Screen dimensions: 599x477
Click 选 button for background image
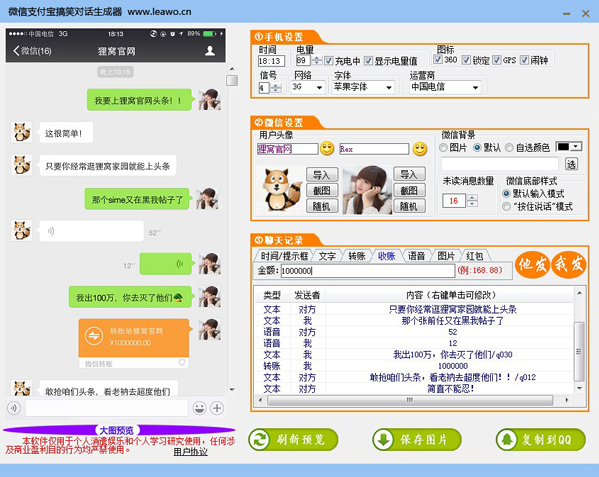pos(571,164)
